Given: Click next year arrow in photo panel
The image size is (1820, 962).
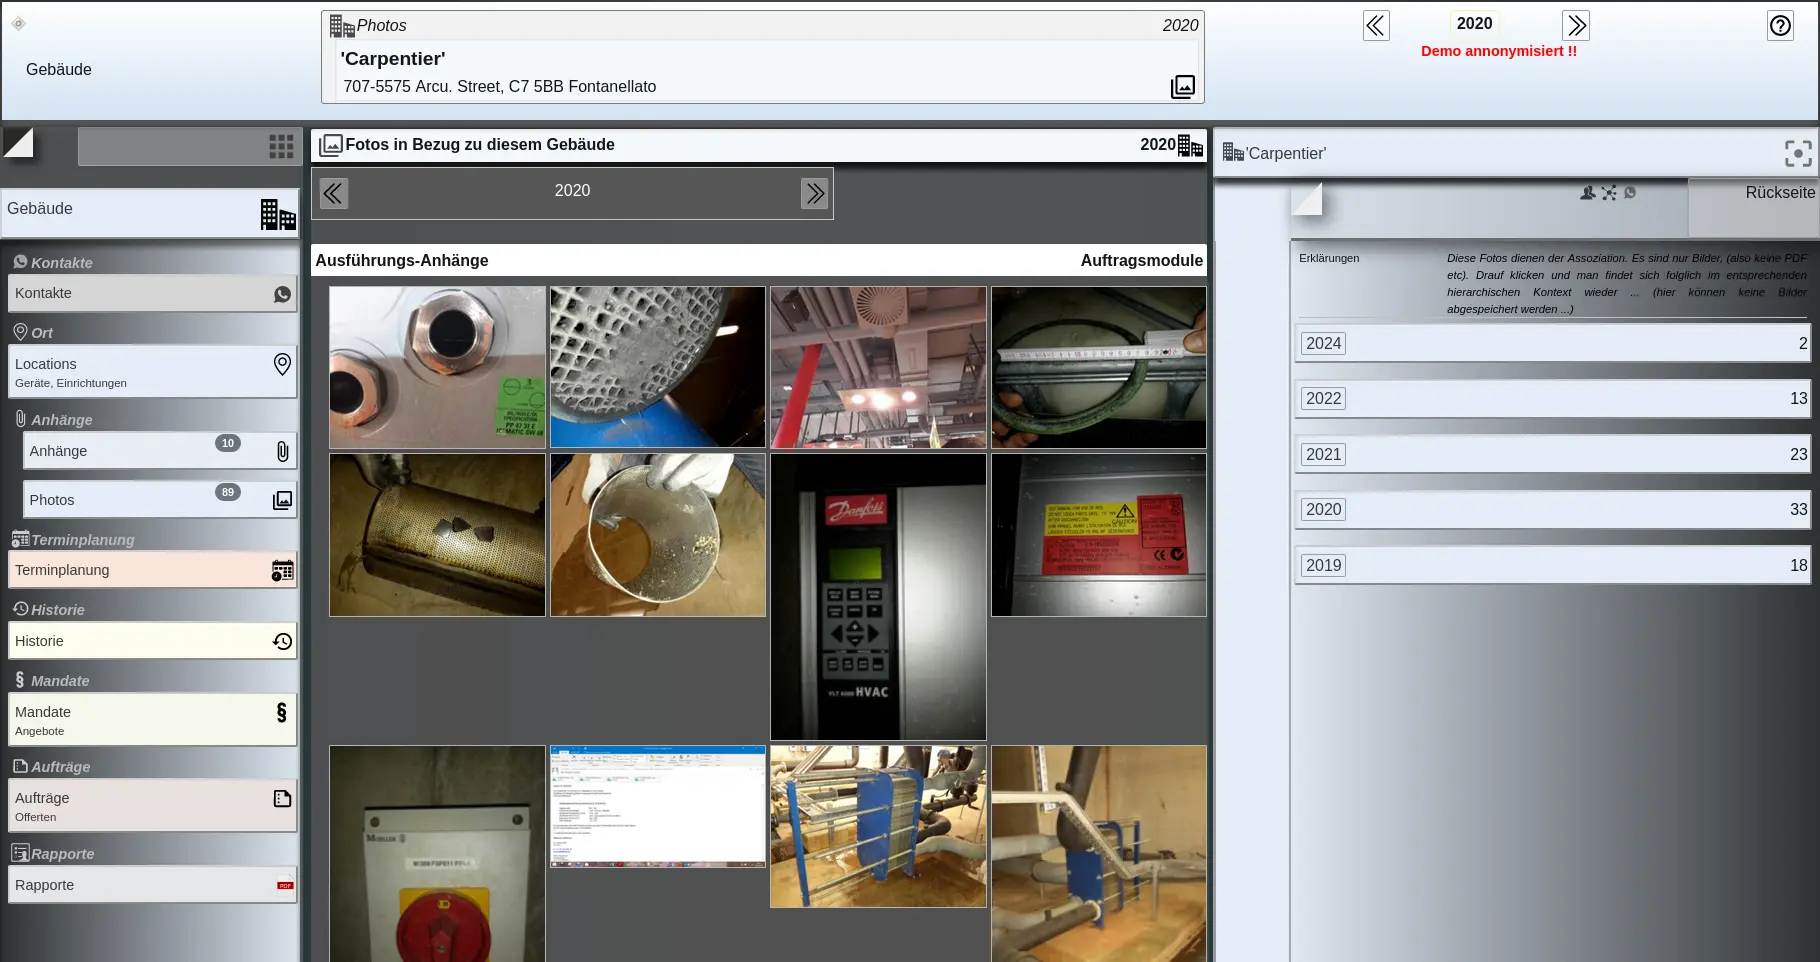Looking at the screenshot, I should click(x=815, y=193).
